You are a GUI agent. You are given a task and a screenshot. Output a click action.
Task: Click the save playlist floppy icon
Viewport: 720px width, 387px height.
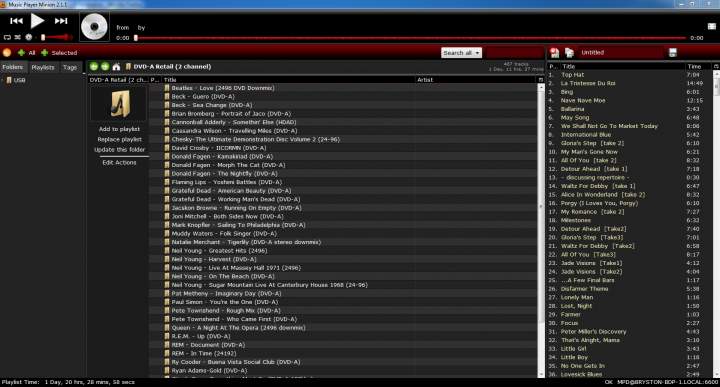coord(673,52)
